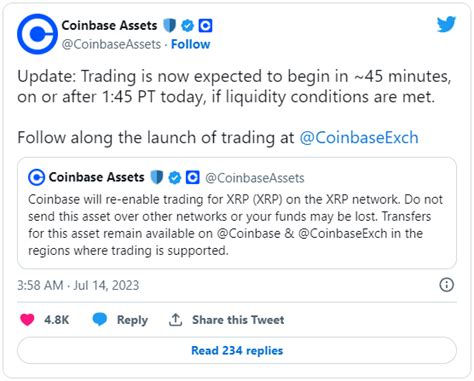Image resolution: width=474 pixels, height=381 pixels.
Task: Like the tweet with the heart icon
Action: click(27, 319)
